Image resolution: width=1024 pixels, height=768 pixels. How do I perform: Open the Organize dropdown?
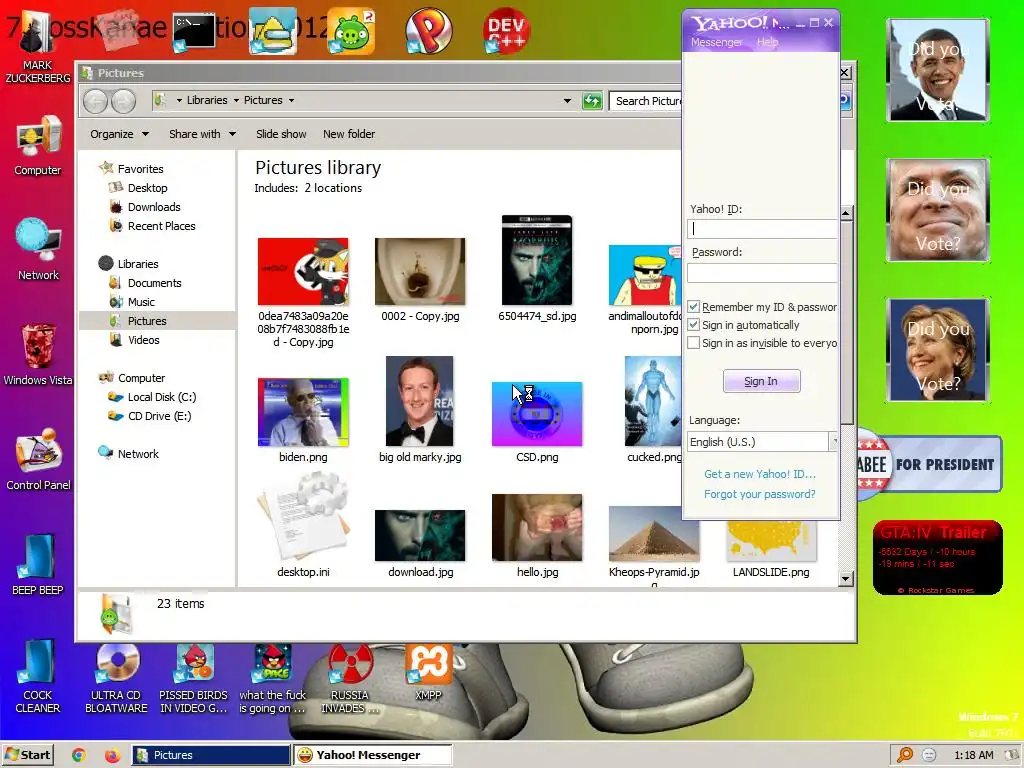coord(120,134)
